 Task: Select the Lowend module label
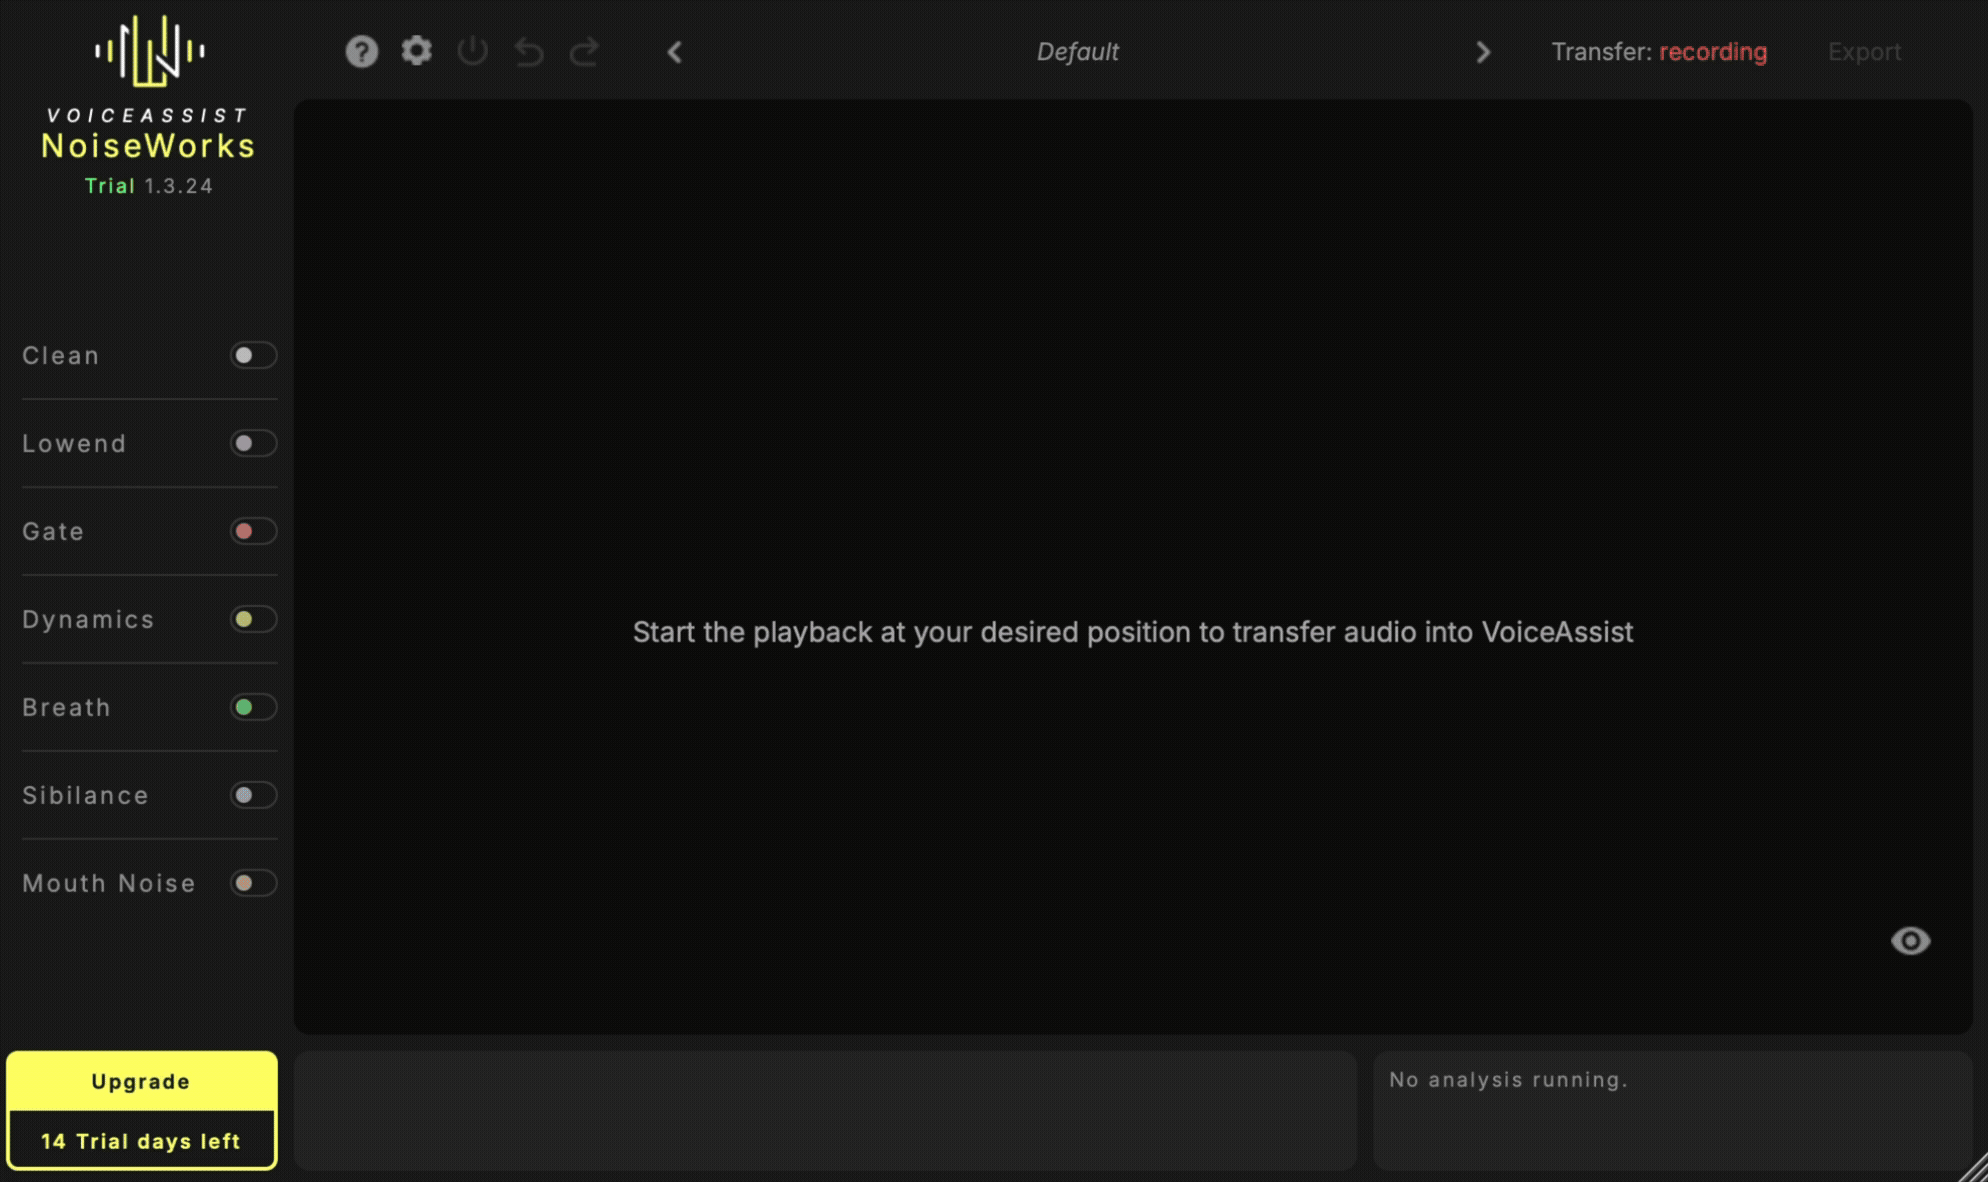[74, 444]
